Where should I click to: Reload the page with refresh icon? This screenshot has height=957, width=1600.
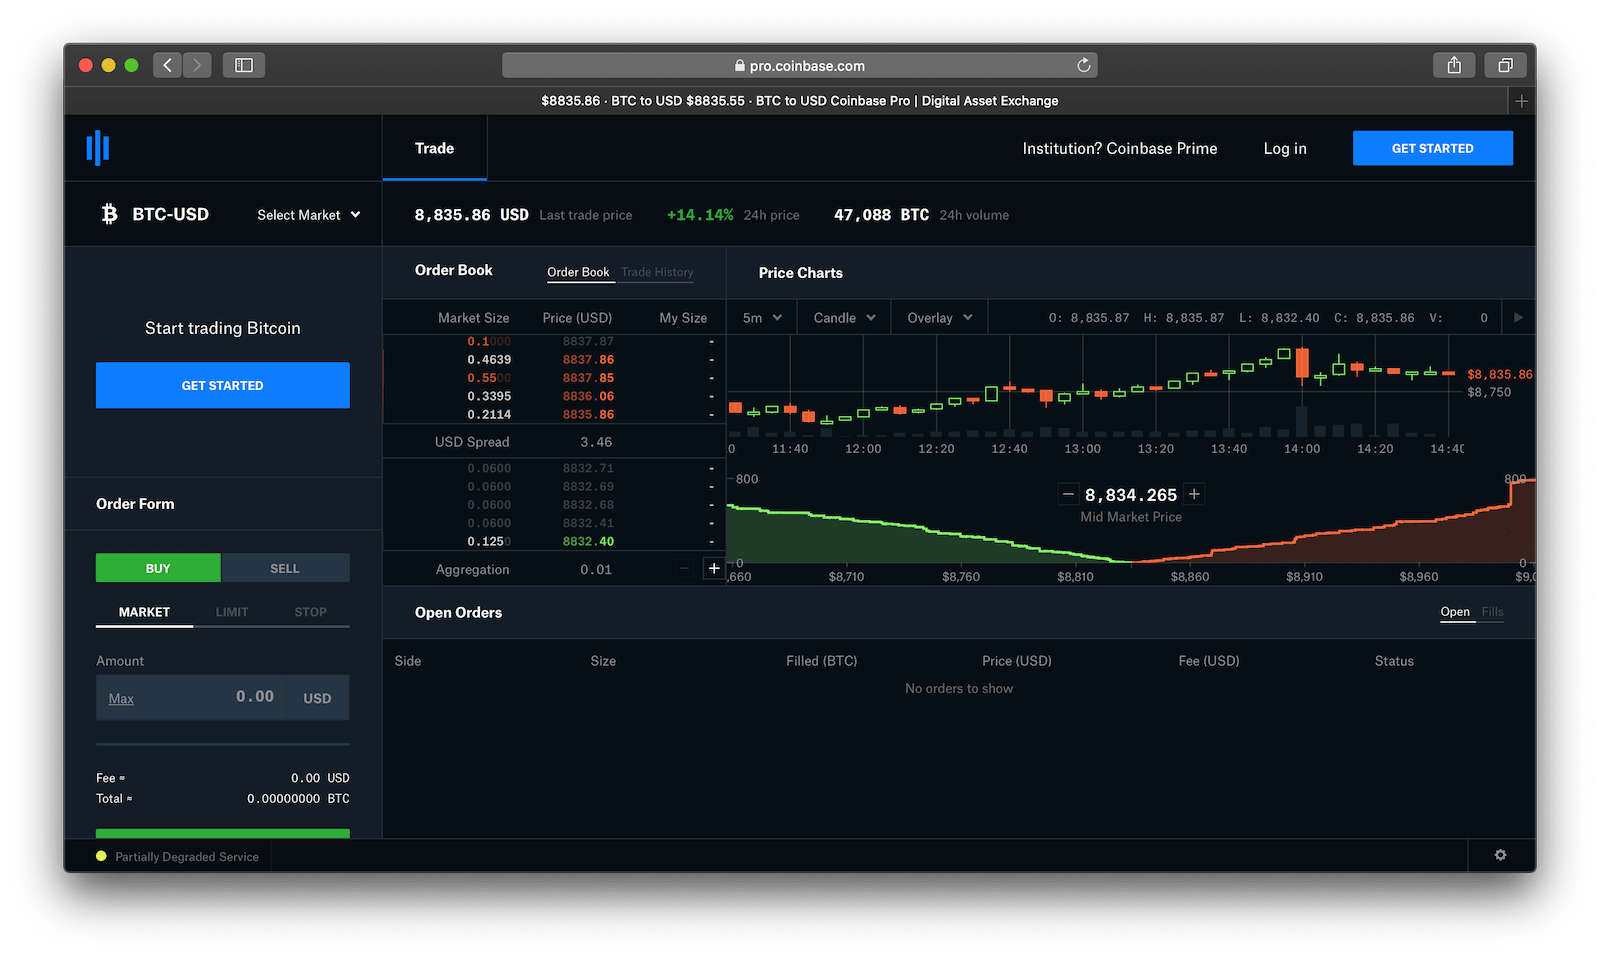pyautogui.click(x=1083, y=65)
